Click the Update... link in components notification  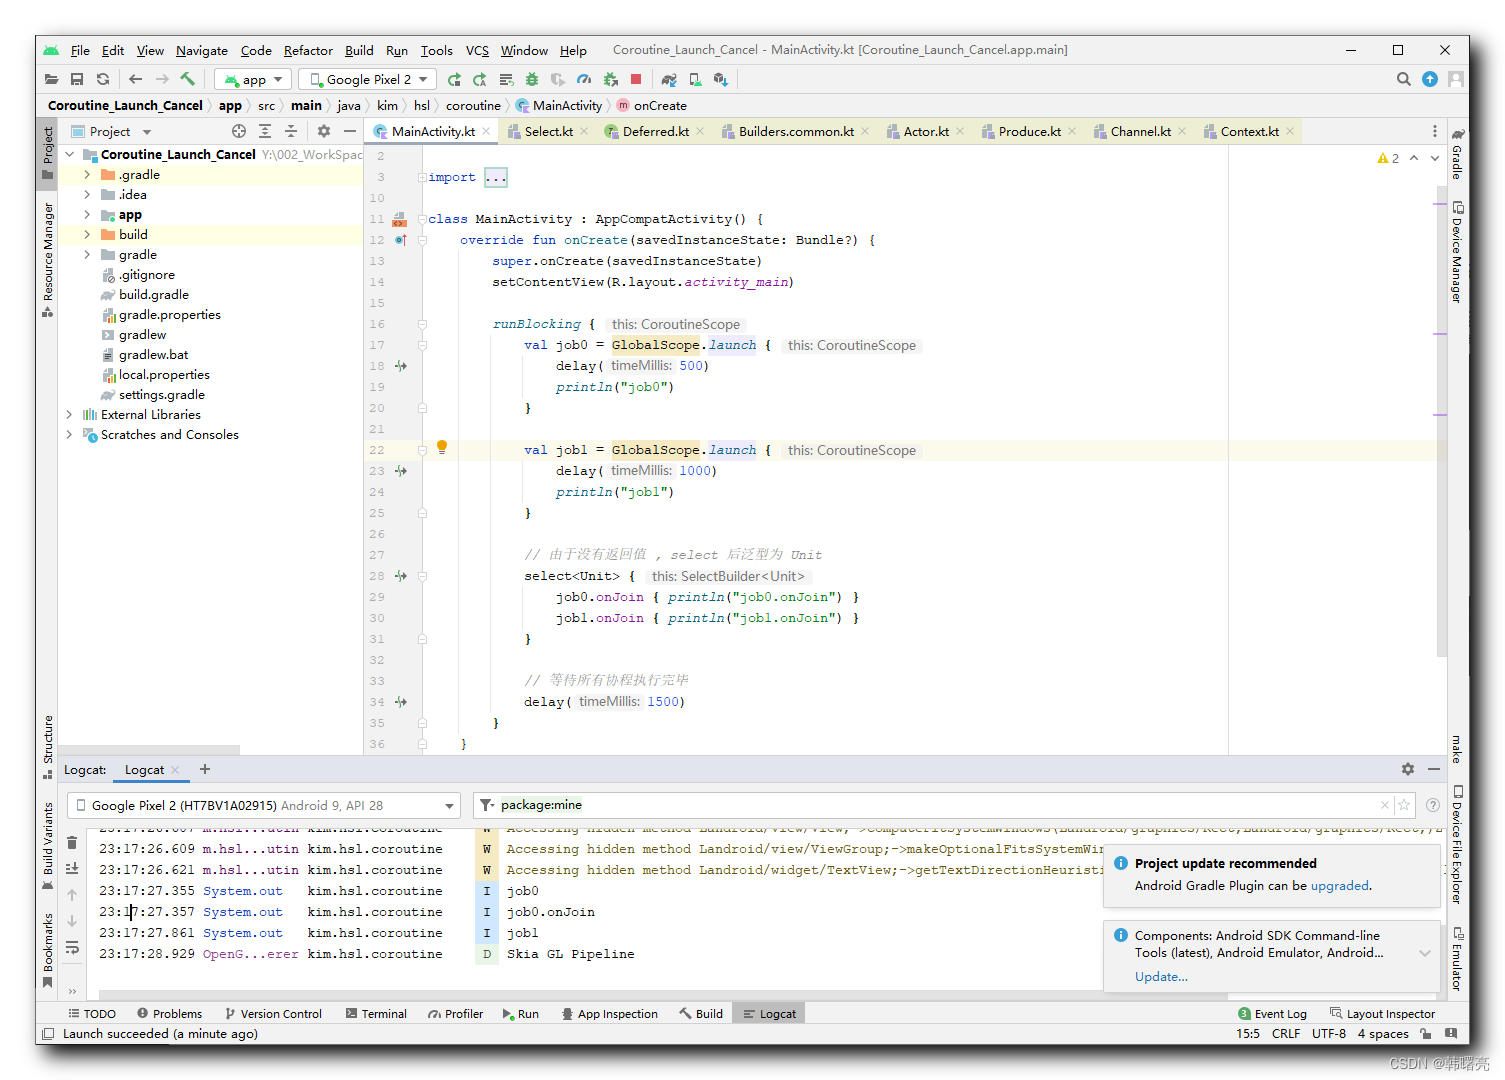click(x=1161, y=976)
